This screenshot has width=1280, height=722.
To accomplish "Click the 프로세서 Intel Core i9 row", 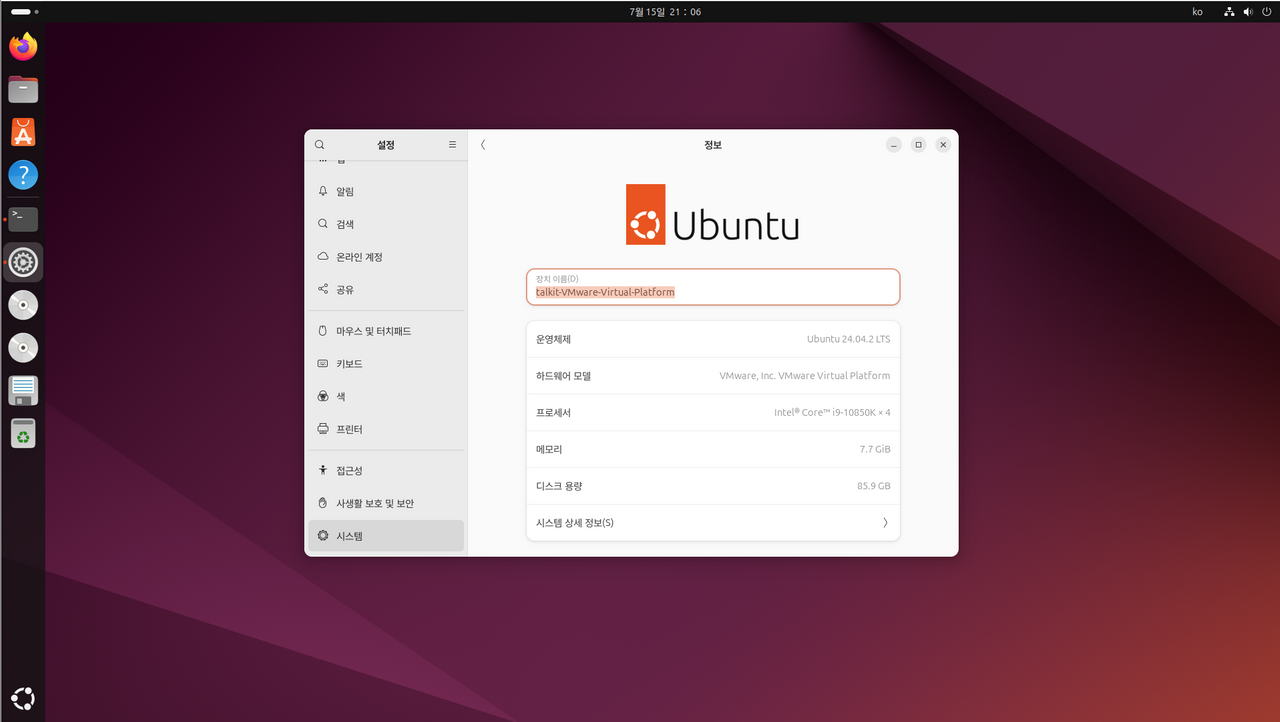I will pos(713,412).
